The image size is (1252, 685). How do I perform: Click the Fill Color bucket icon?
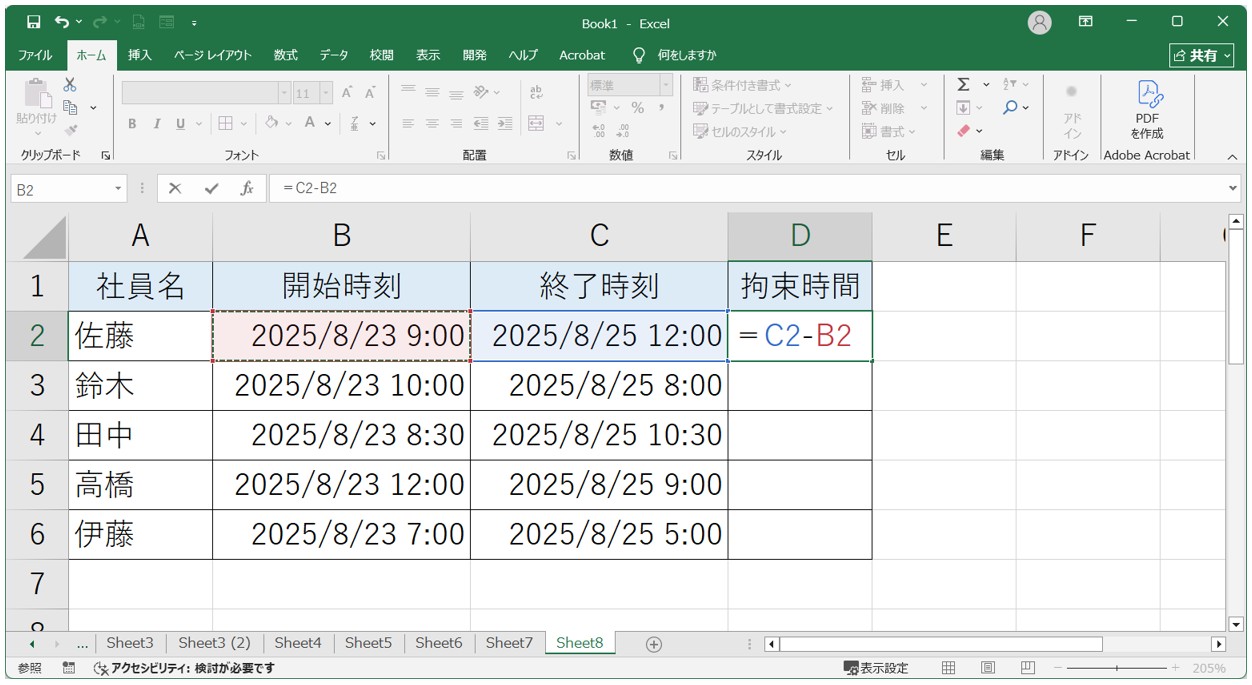point(271,123)
